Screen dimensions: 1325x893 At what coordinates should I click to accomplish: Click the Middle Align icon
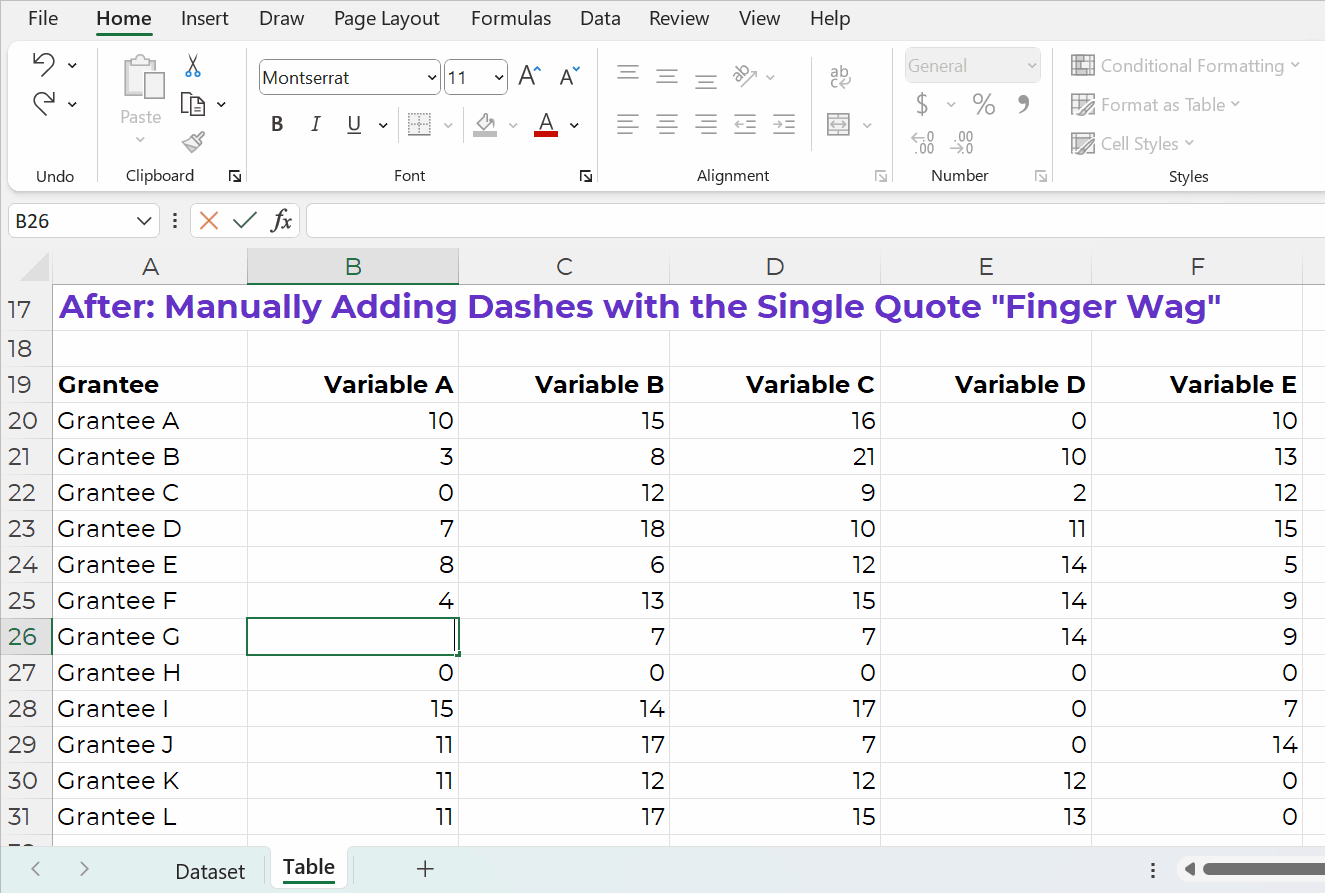(667, 77)
